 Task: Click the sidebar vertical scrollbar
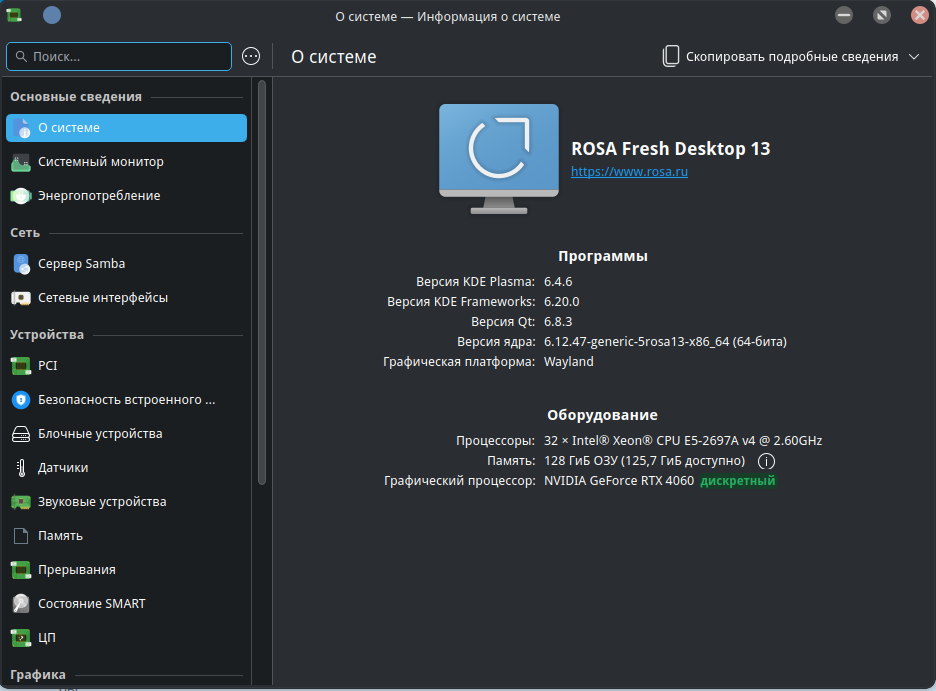click(x=262, y=280)
